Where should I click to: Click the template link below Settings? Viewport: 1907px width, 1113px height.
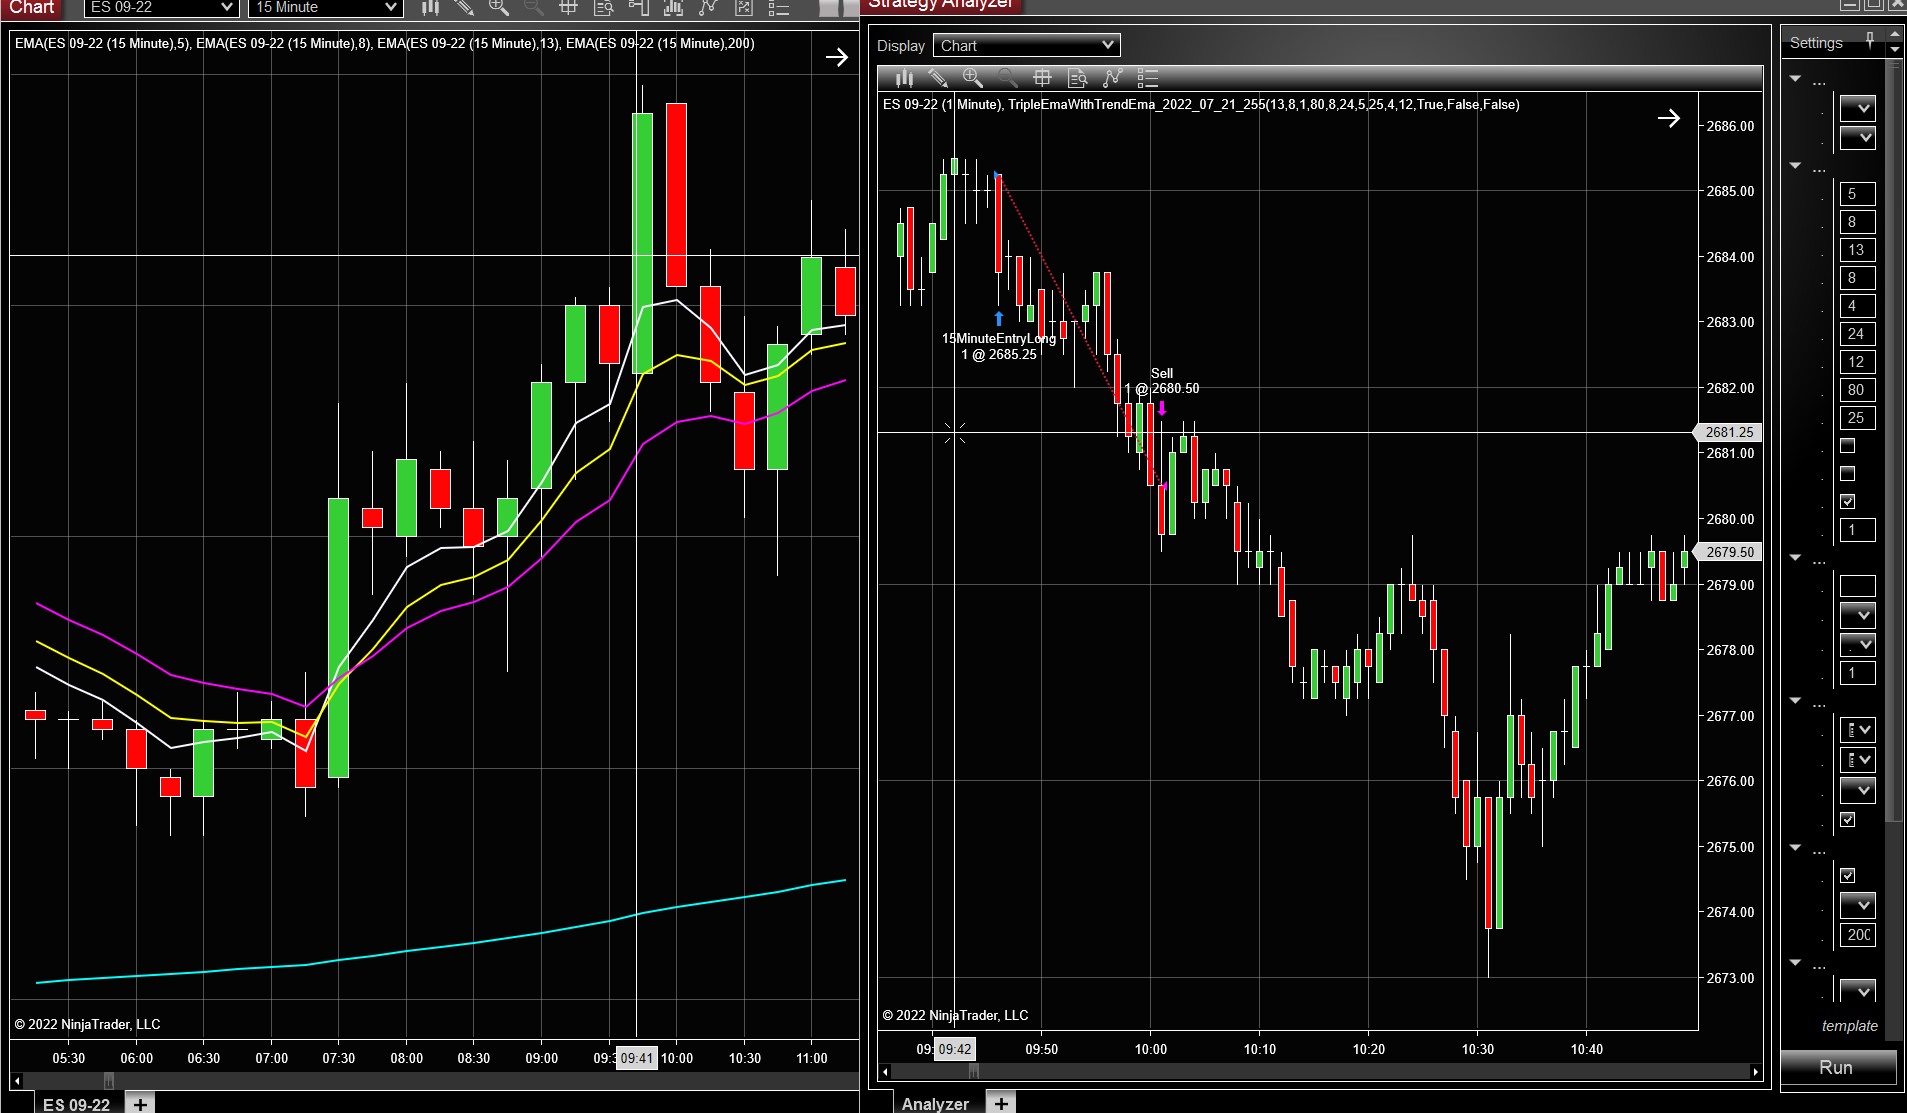[1849, 1025]
